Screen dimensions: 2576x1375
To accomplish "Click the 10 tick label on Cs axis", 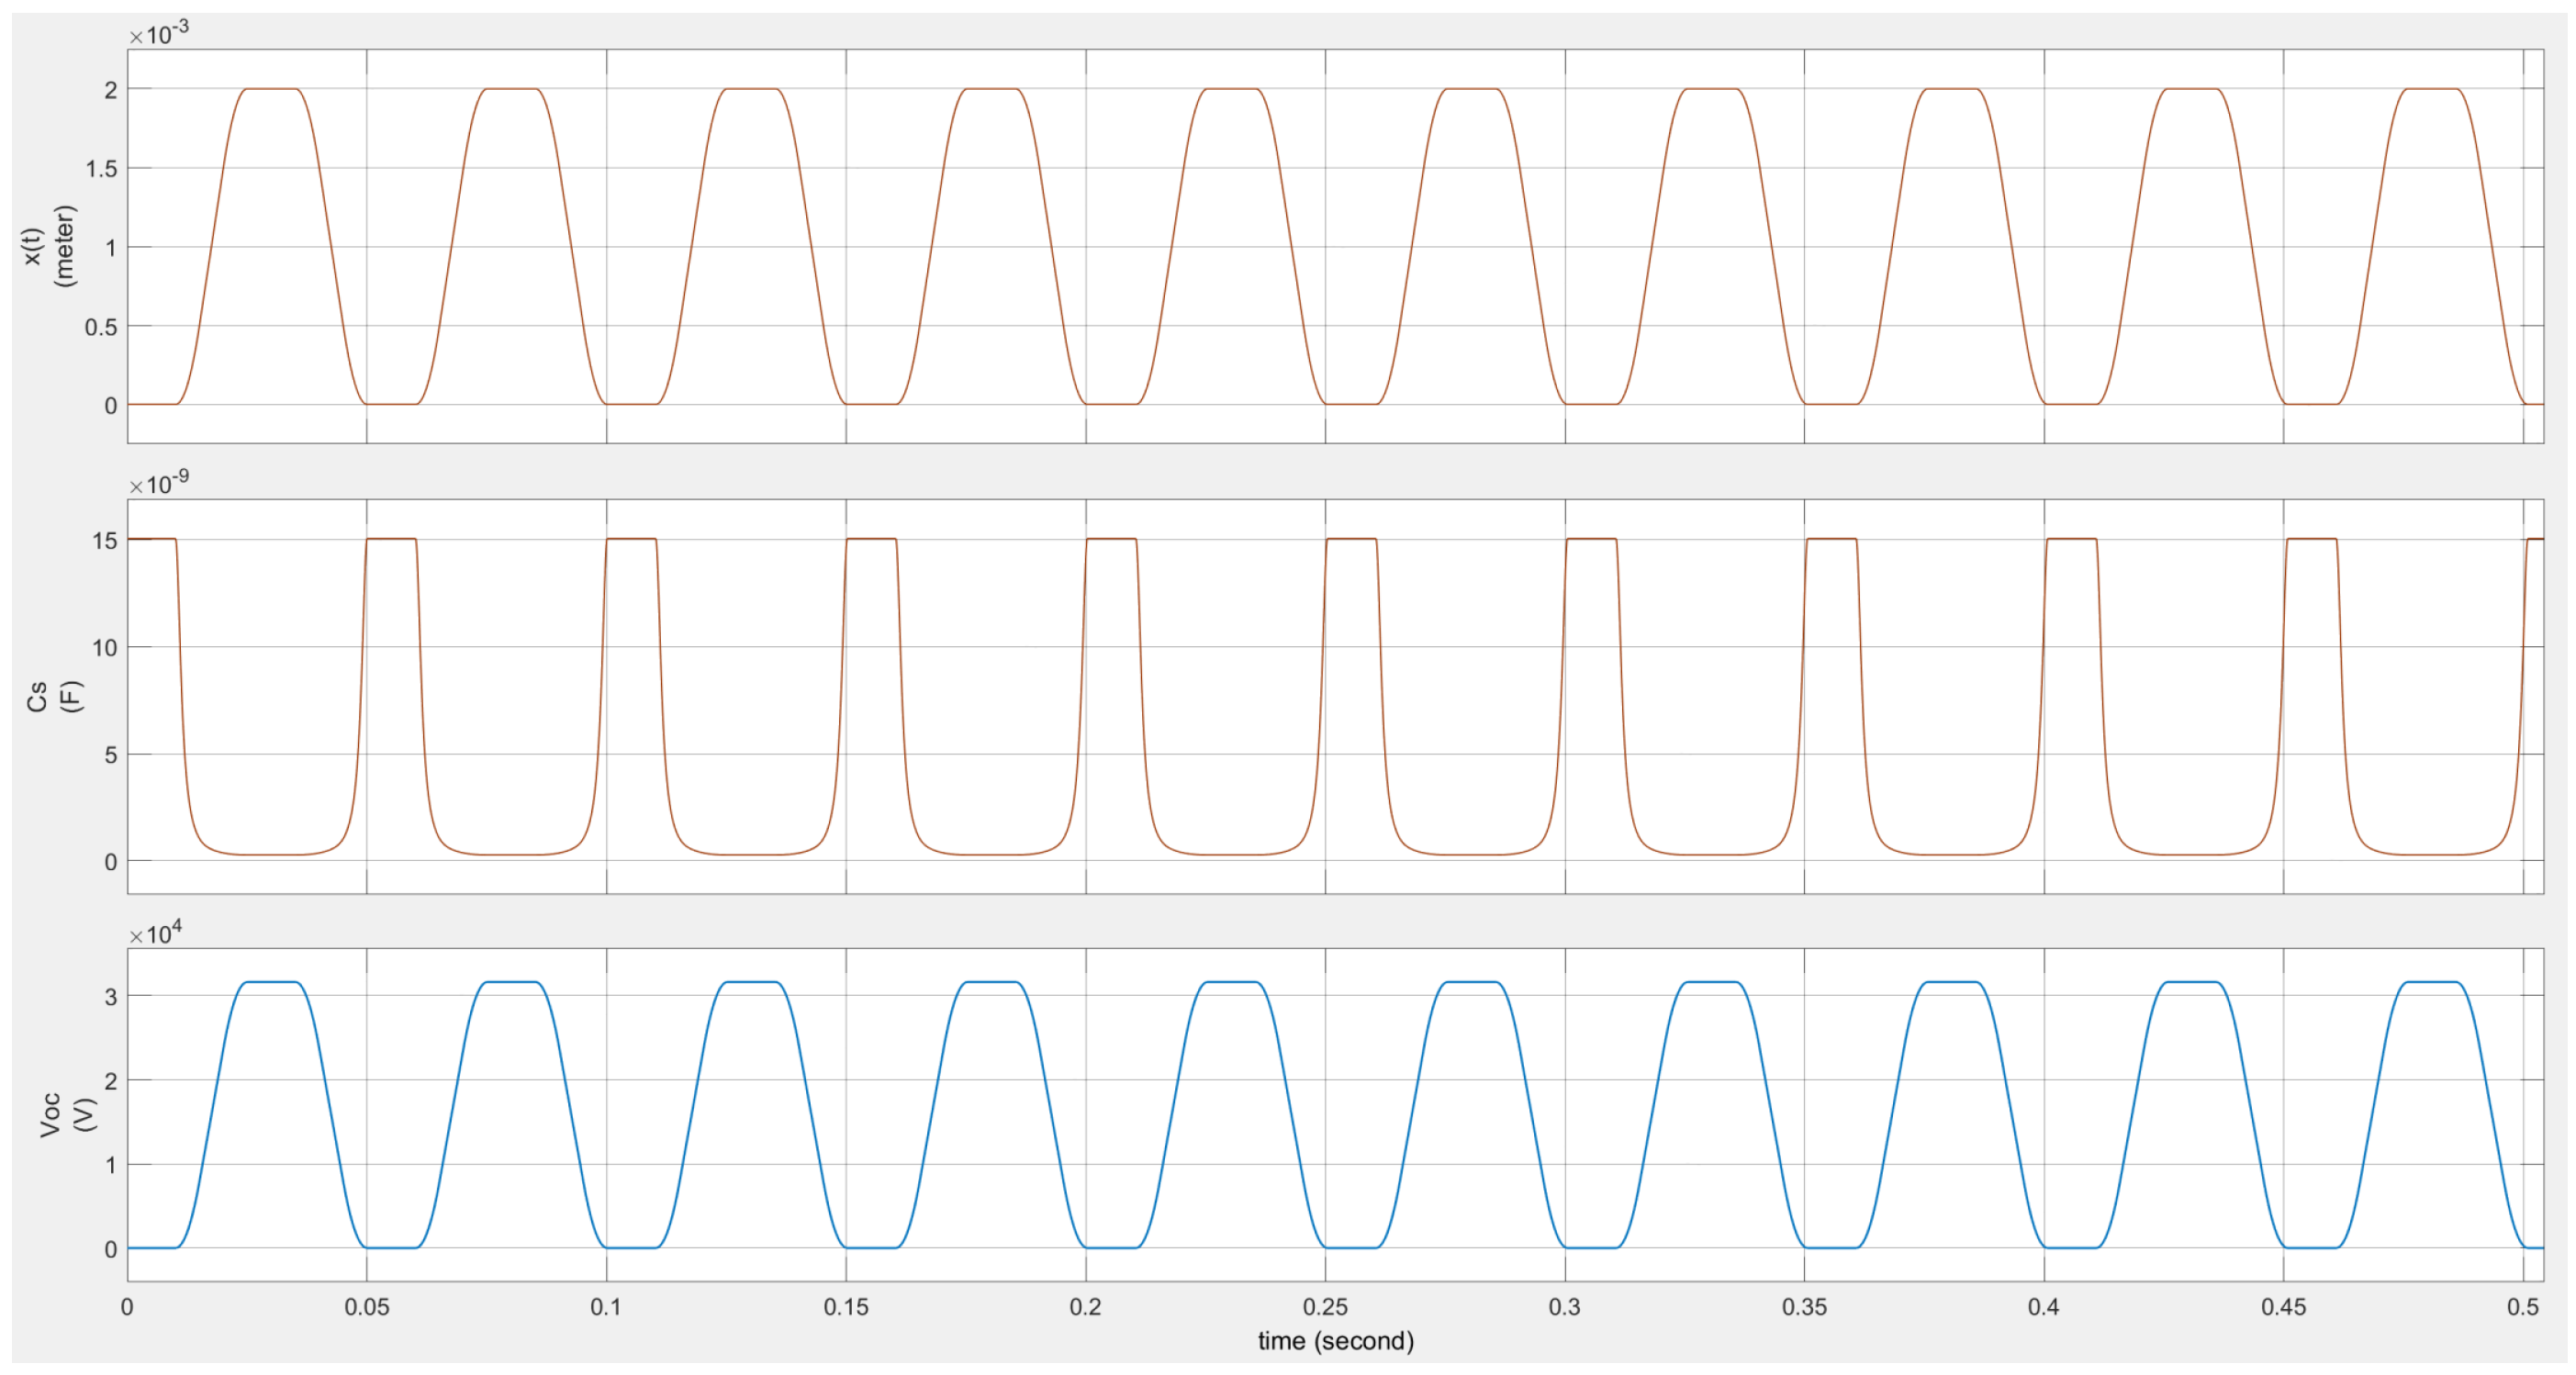I will click(104, 648).
